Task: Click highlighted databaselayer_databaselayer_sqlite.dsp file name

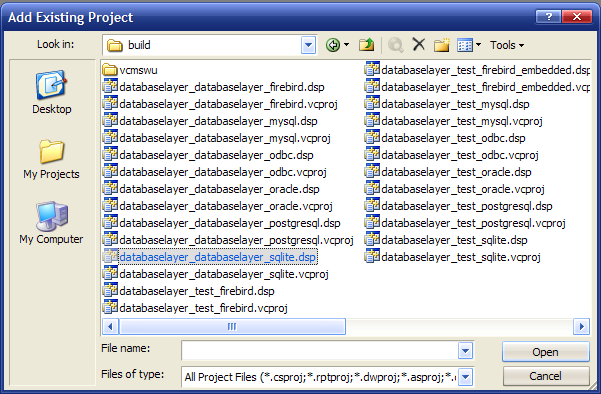Action: (218, 257)
